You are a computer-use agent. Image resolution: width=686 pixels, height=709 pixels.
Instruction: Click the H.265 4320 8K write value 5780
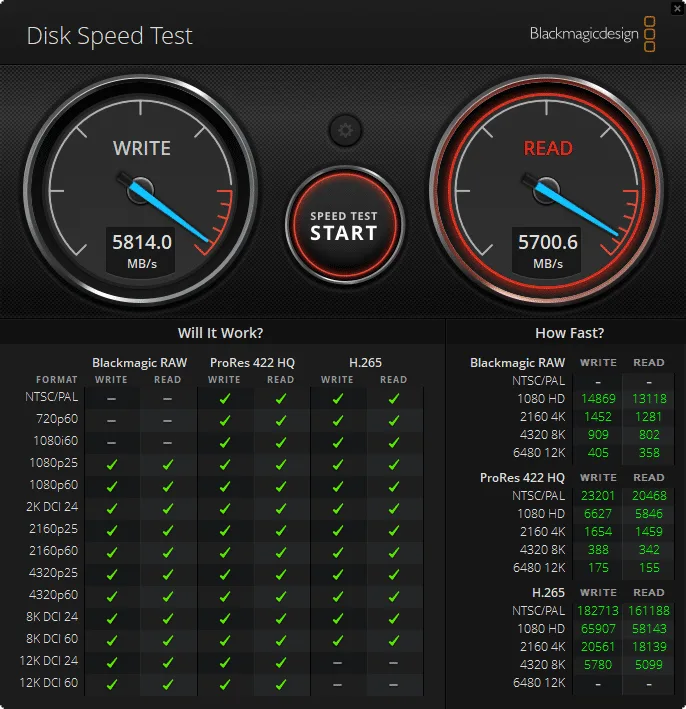tap(598, 665)
